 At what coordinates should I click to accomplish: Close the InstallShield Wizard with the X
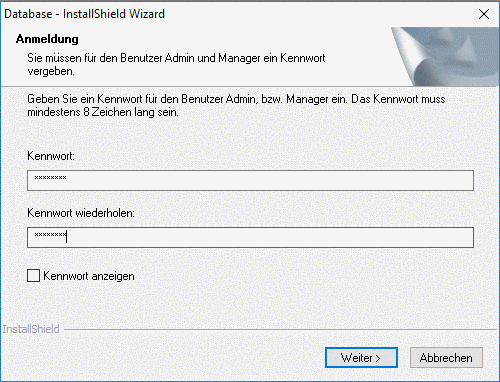pos(484,14)
